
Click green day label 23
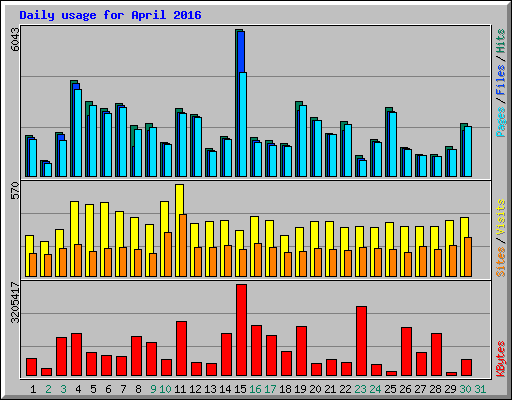click(360, 389)
